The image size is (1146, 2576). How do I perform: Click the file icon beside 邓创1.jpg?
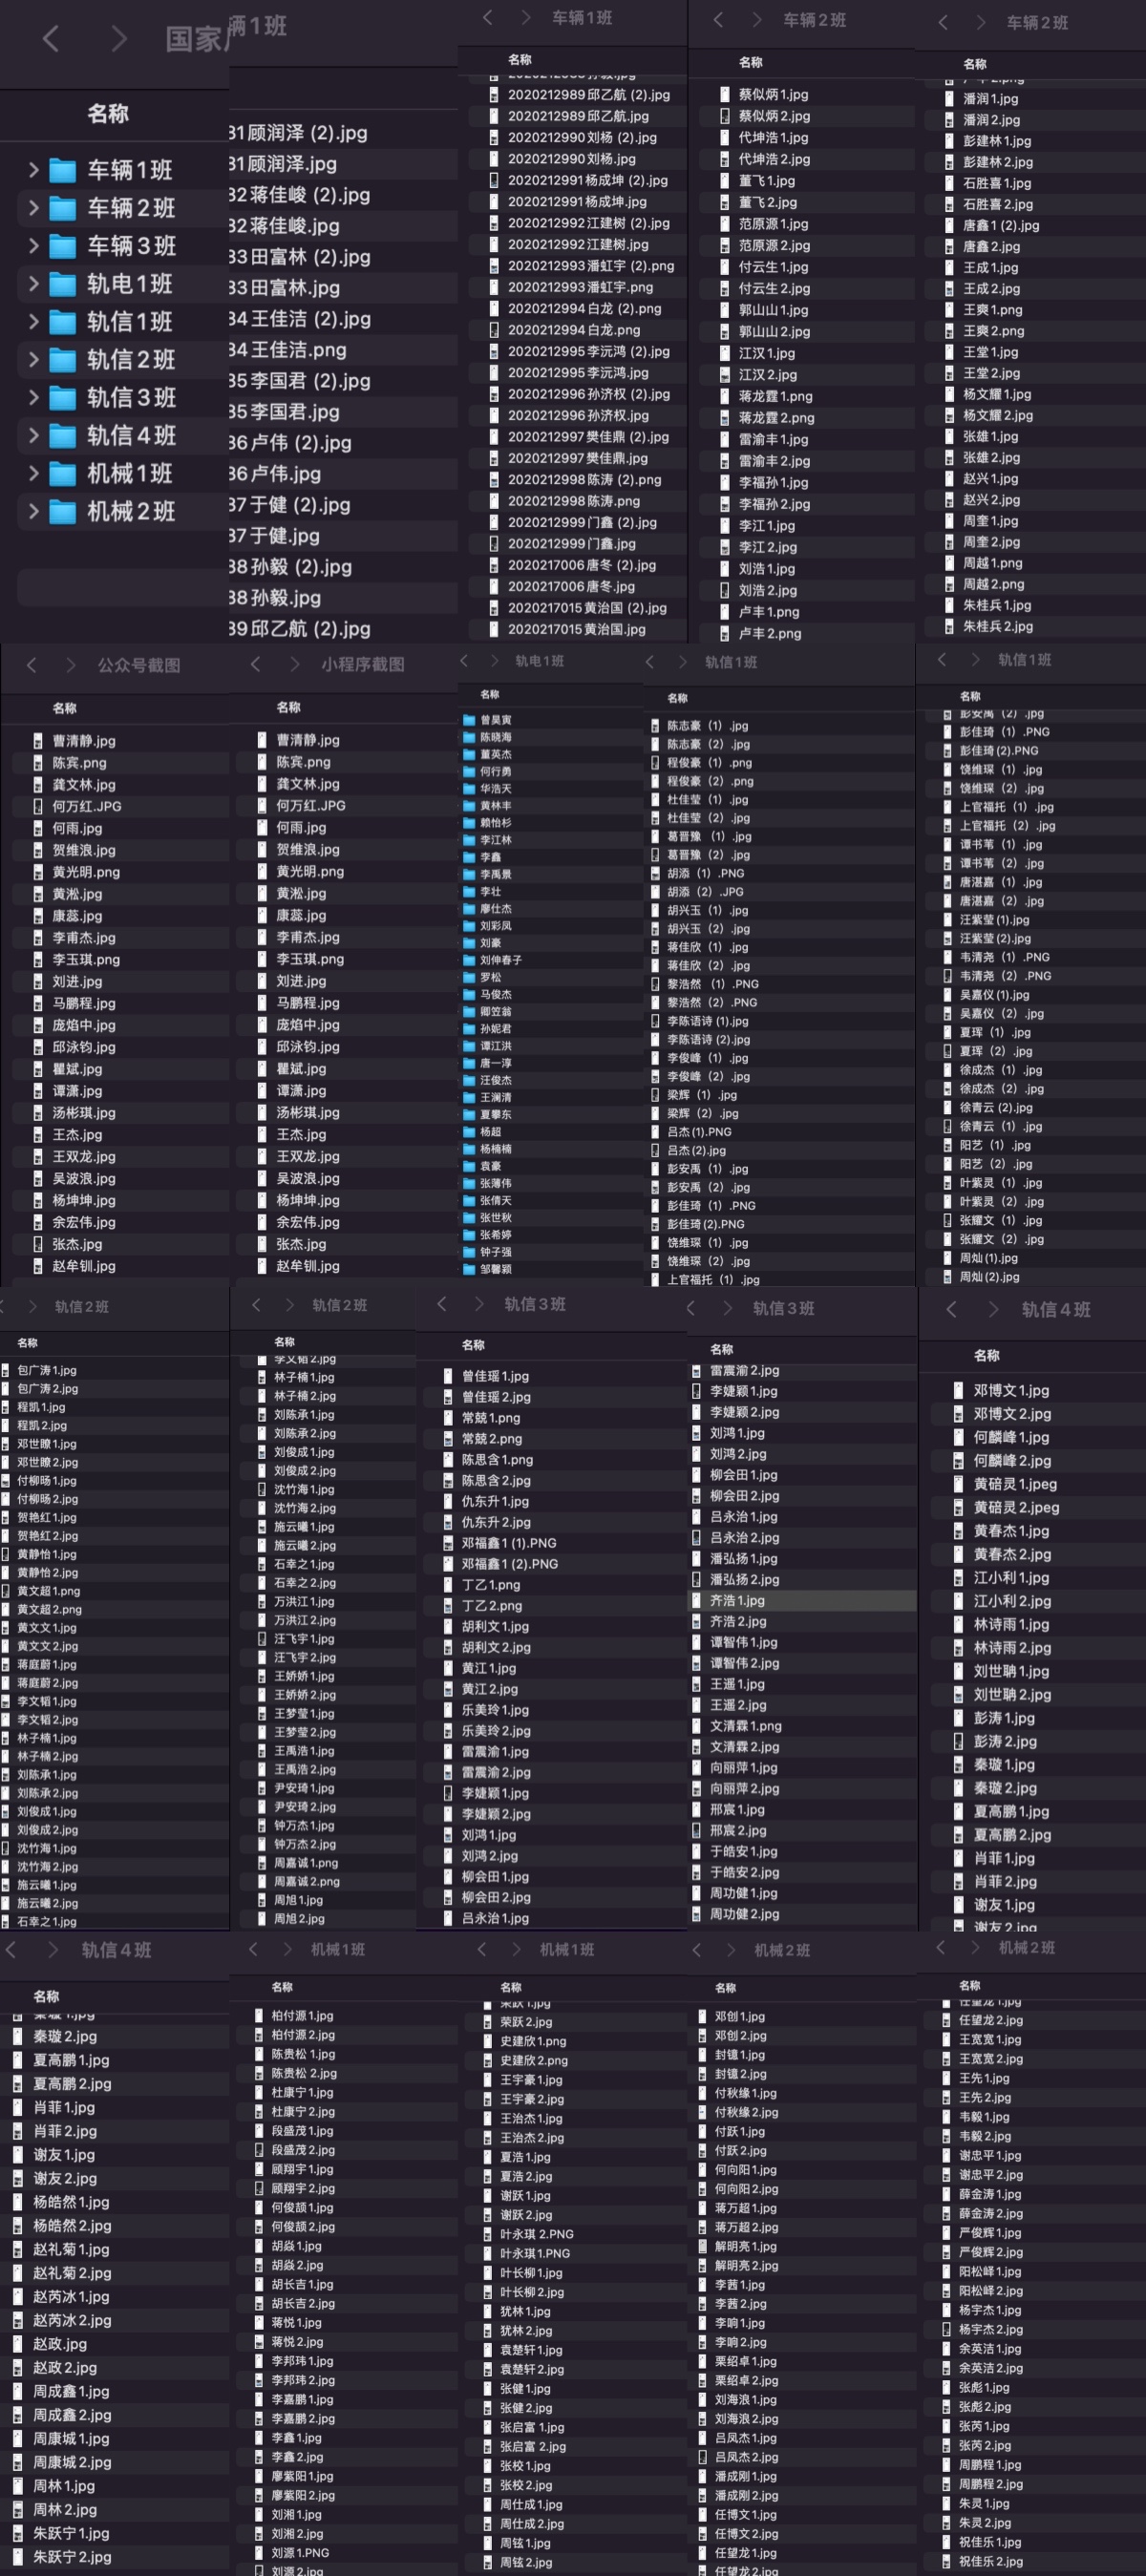coord(704,2017)
